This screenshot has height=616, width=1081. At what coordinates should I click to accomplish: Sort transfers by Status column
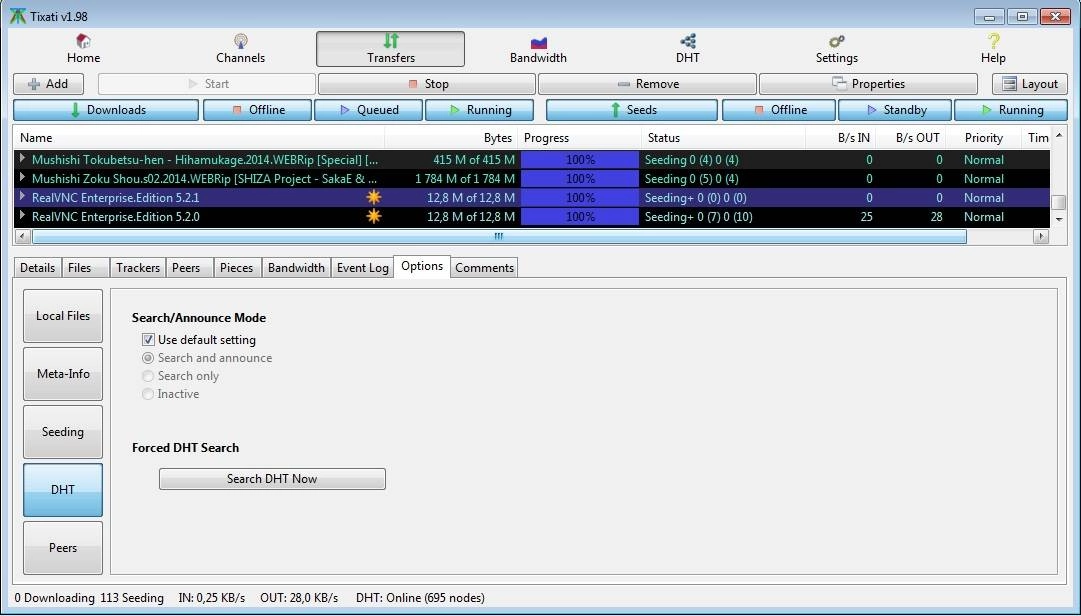pyautogui.click(x=723, y=138)
